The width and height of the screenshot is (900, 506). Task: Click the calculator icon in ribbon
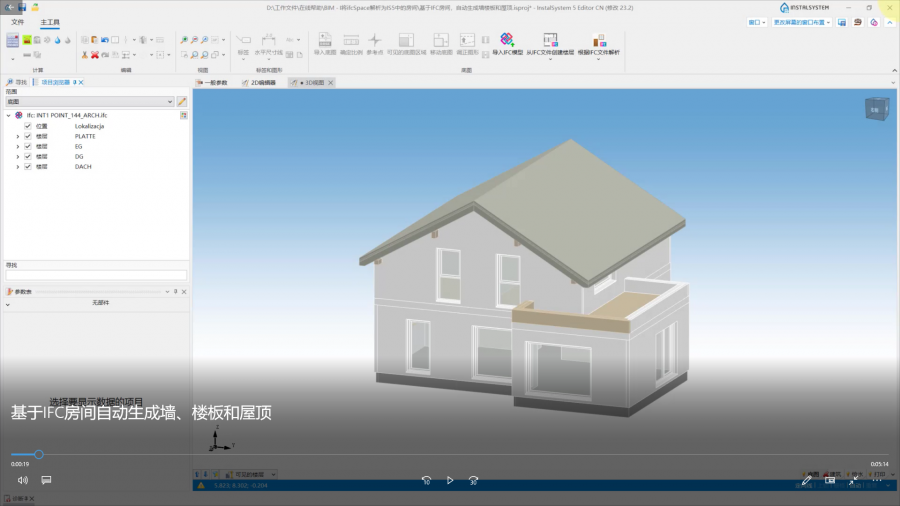click(13, 41)
